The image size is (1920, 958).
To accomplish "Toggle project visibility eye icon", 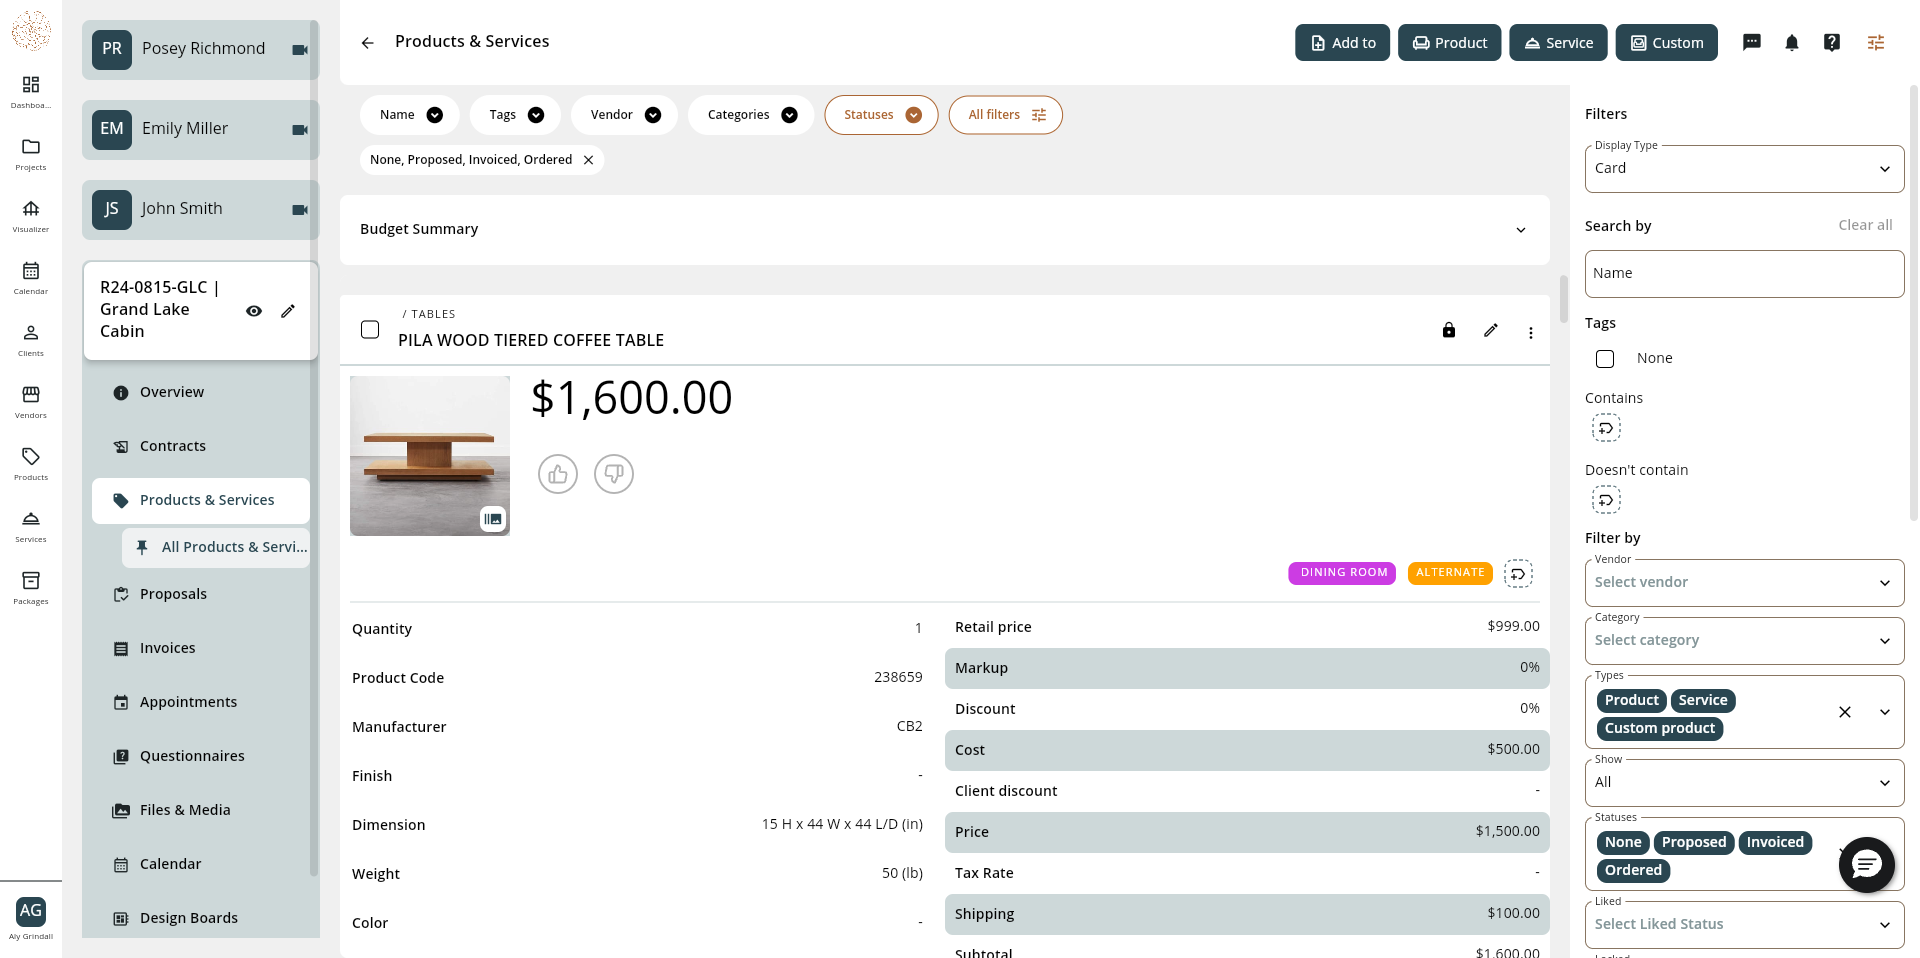I will point(254,311).
